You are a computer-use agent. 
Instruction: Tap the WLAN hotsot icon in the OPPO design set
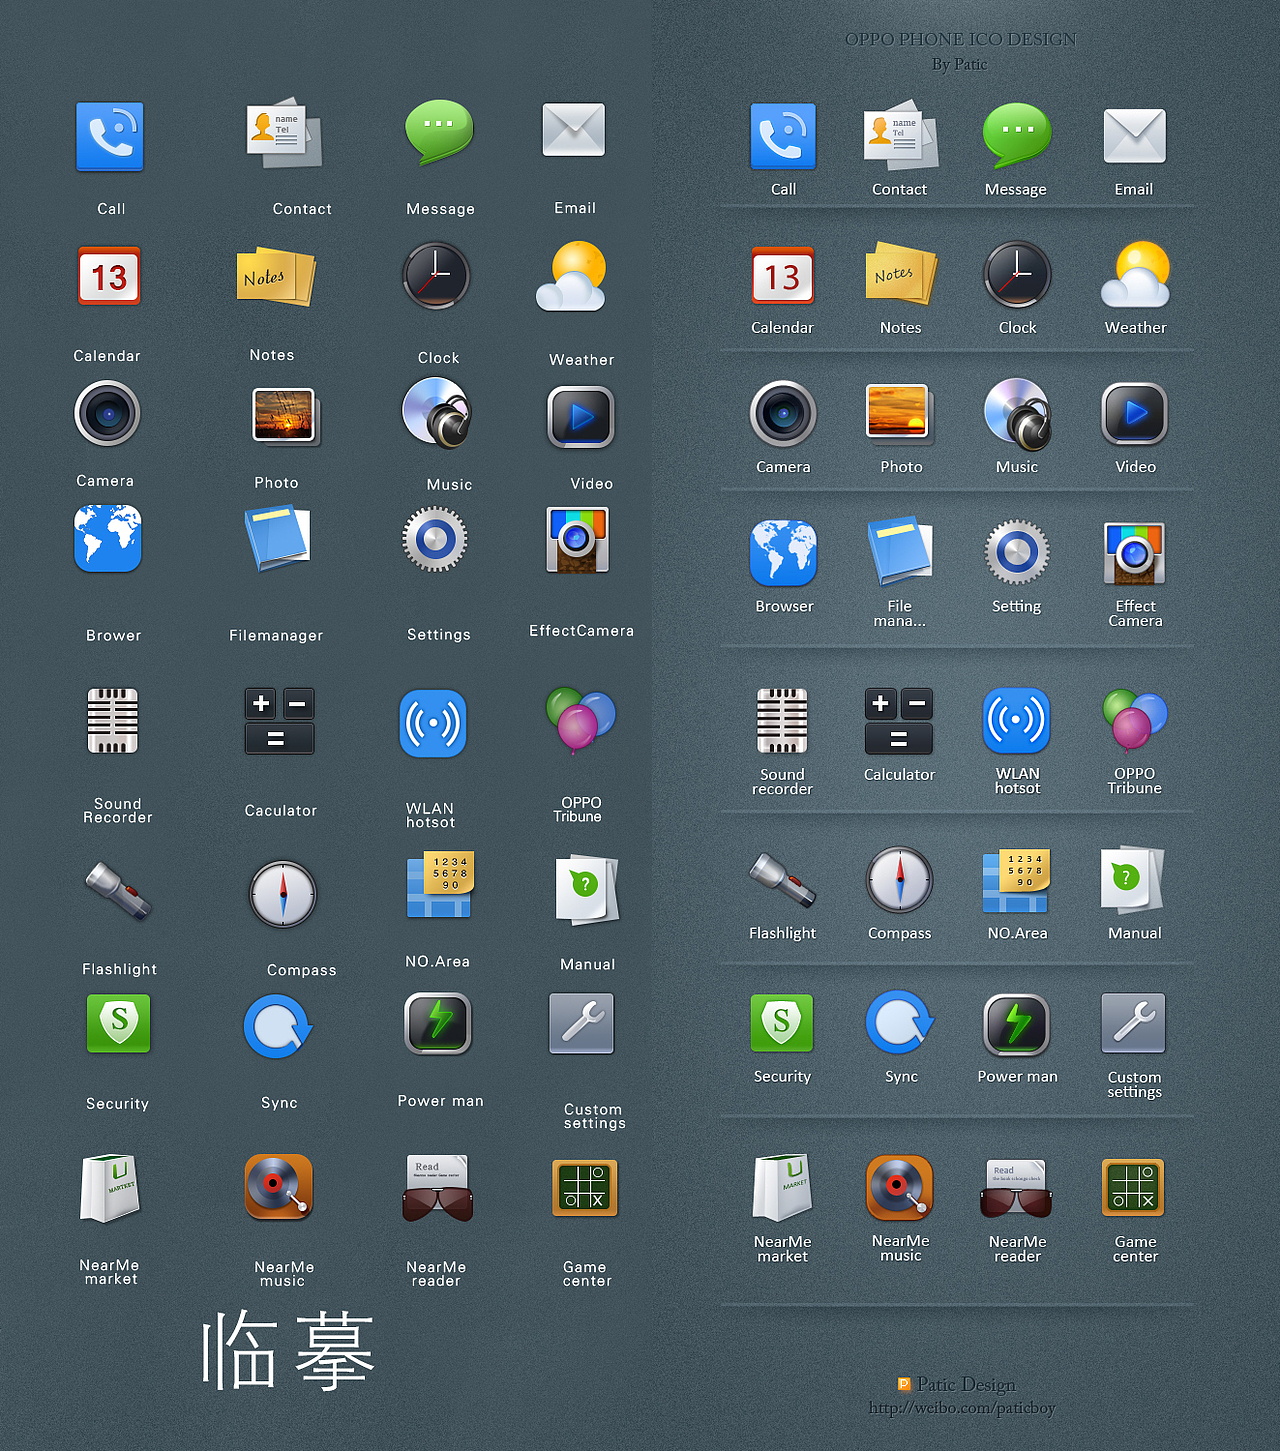click(1017, 720)
